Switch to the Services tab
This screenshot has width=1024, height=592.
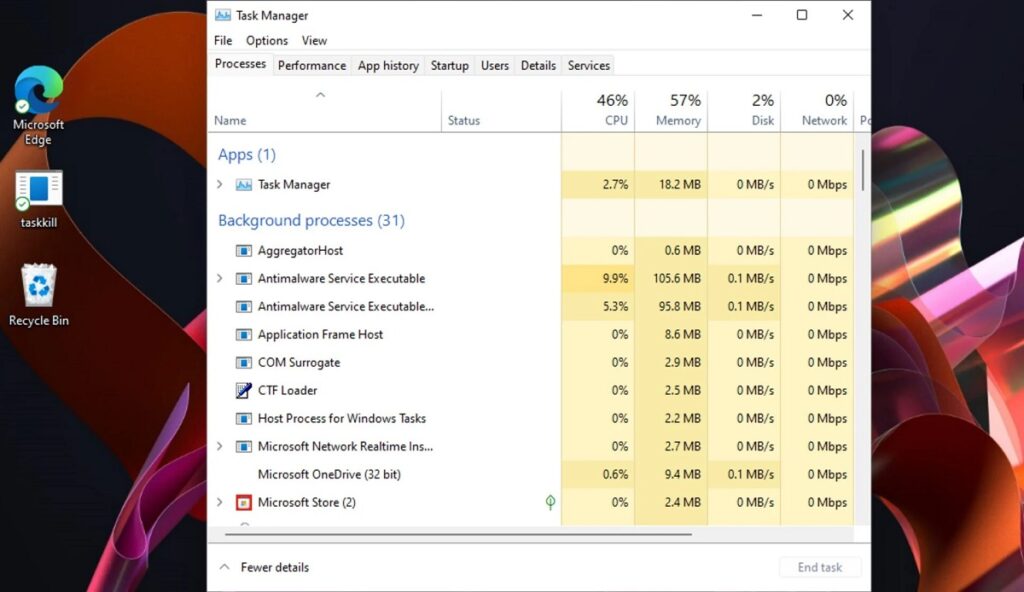(x=588, y=65)
